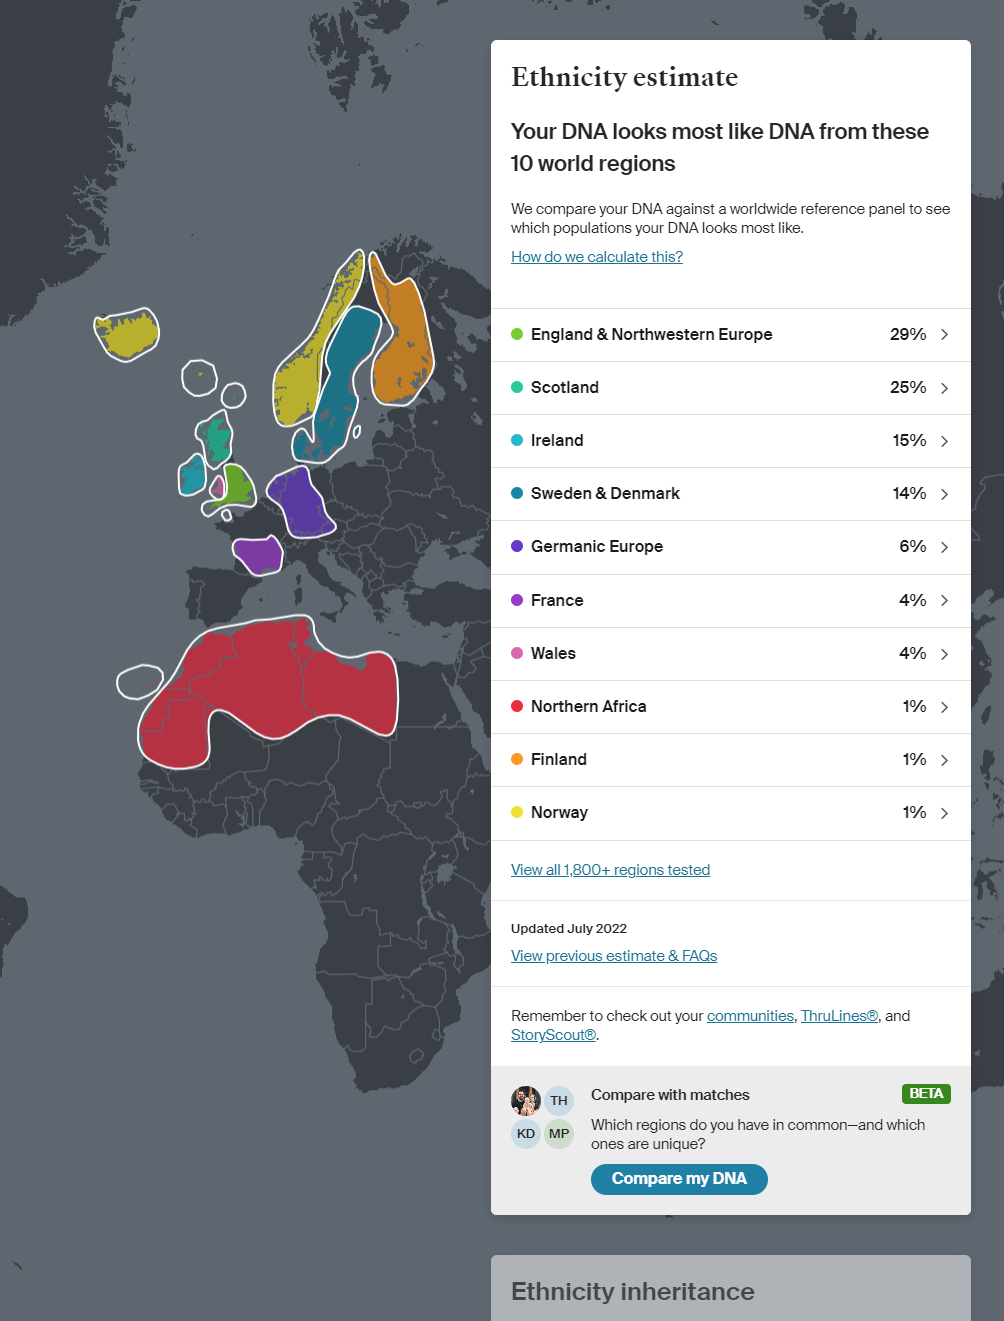1004x1321 pixels.
Task: Open 'View previous estimate & FAQs'
Action: 613,955
